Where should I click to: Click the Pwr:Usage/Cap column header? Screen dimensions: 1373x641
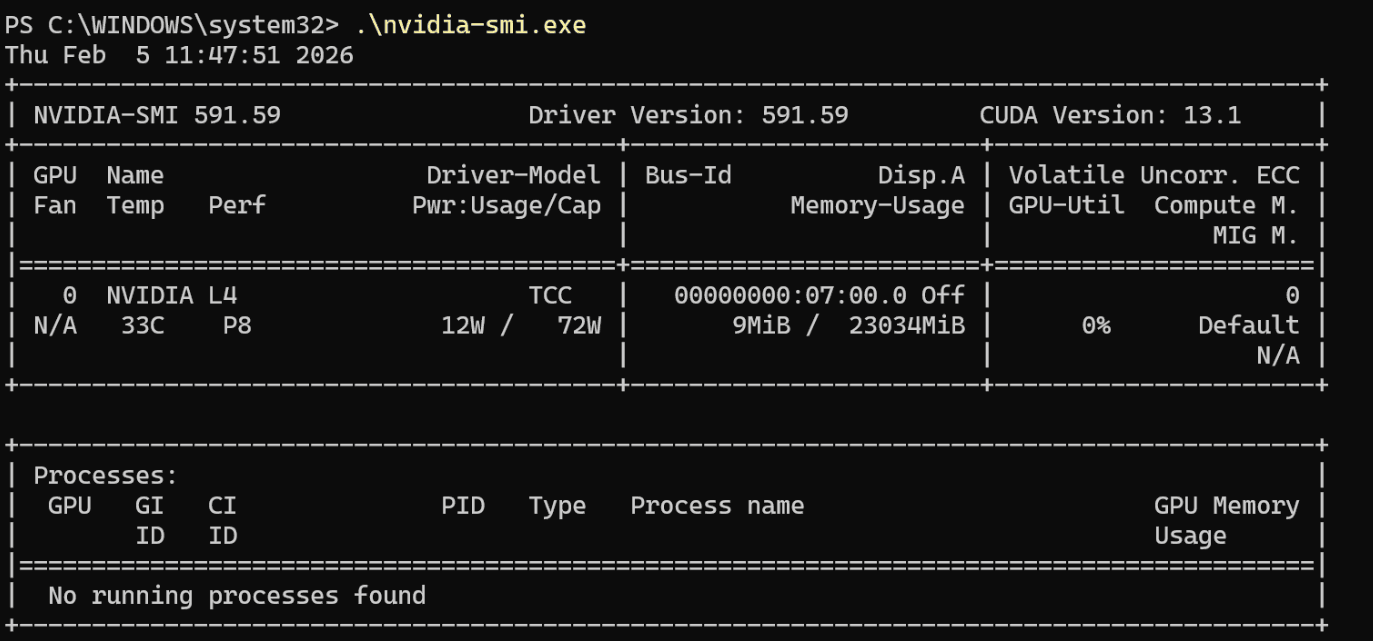tap(507, 205)
